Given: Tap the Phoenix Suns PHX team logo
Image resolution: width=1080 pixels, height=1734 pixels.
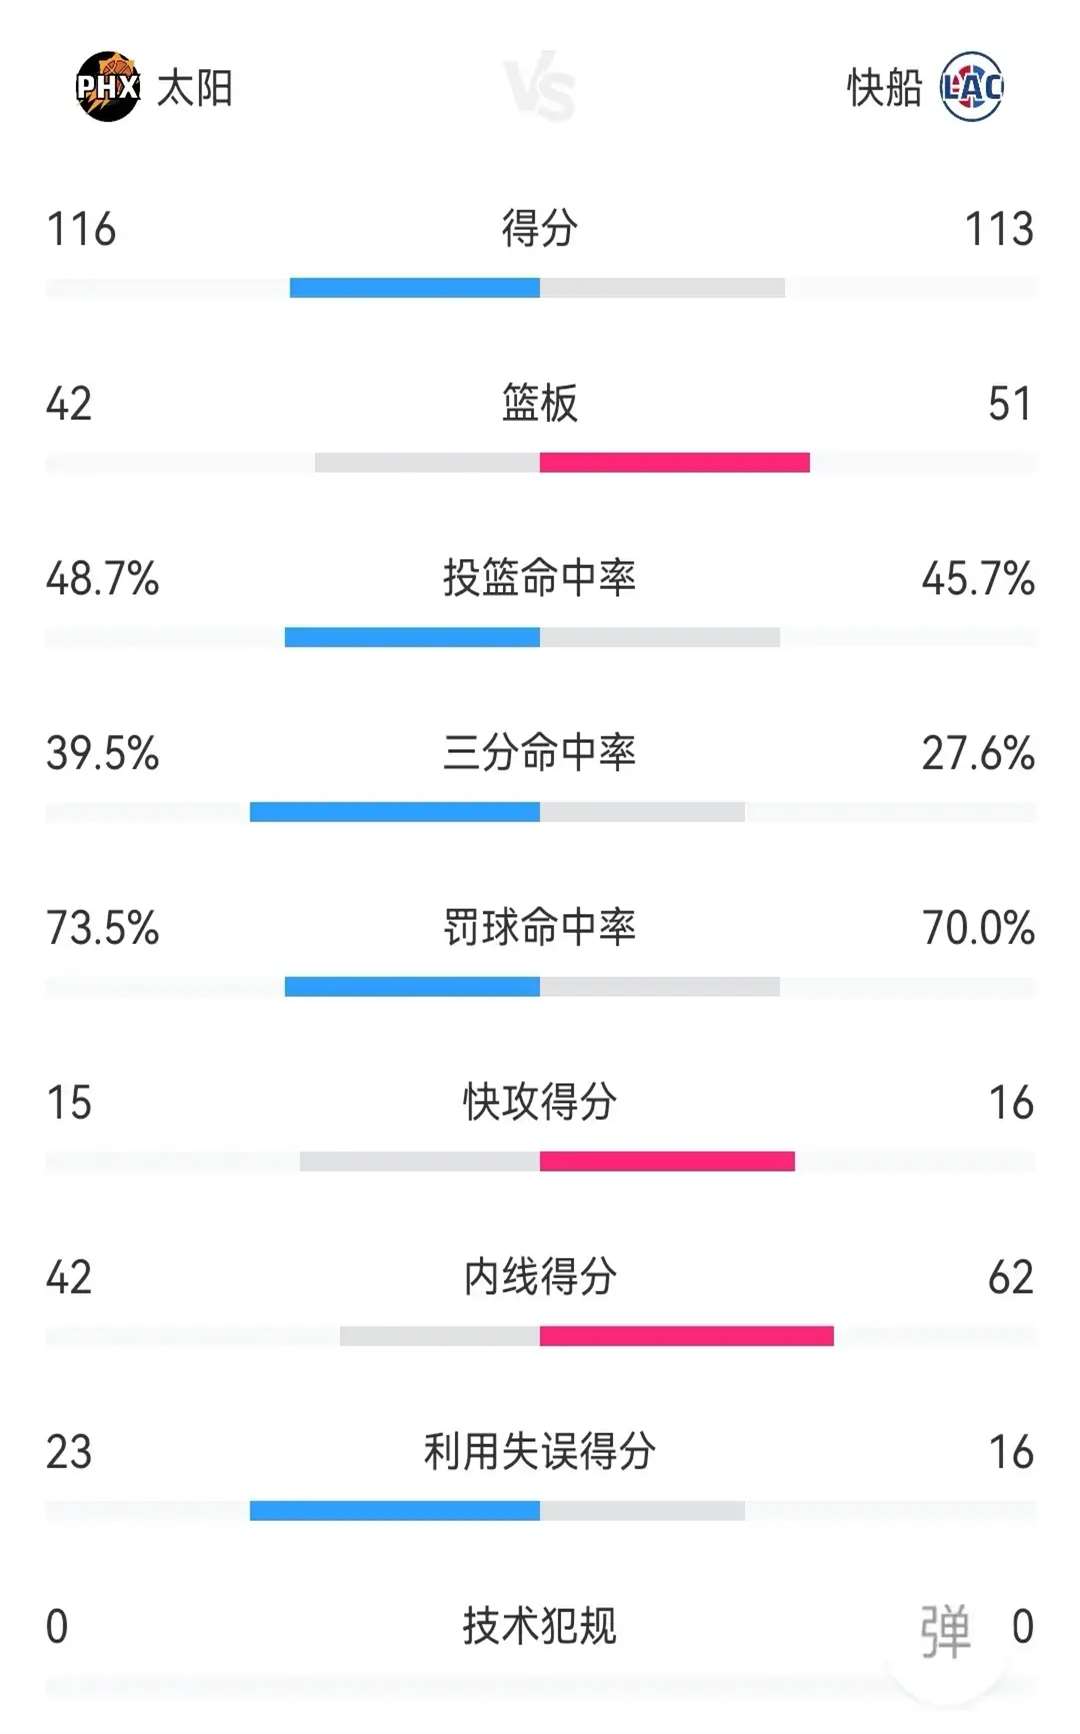Looking at the screenshot, I should pos(108,87).
